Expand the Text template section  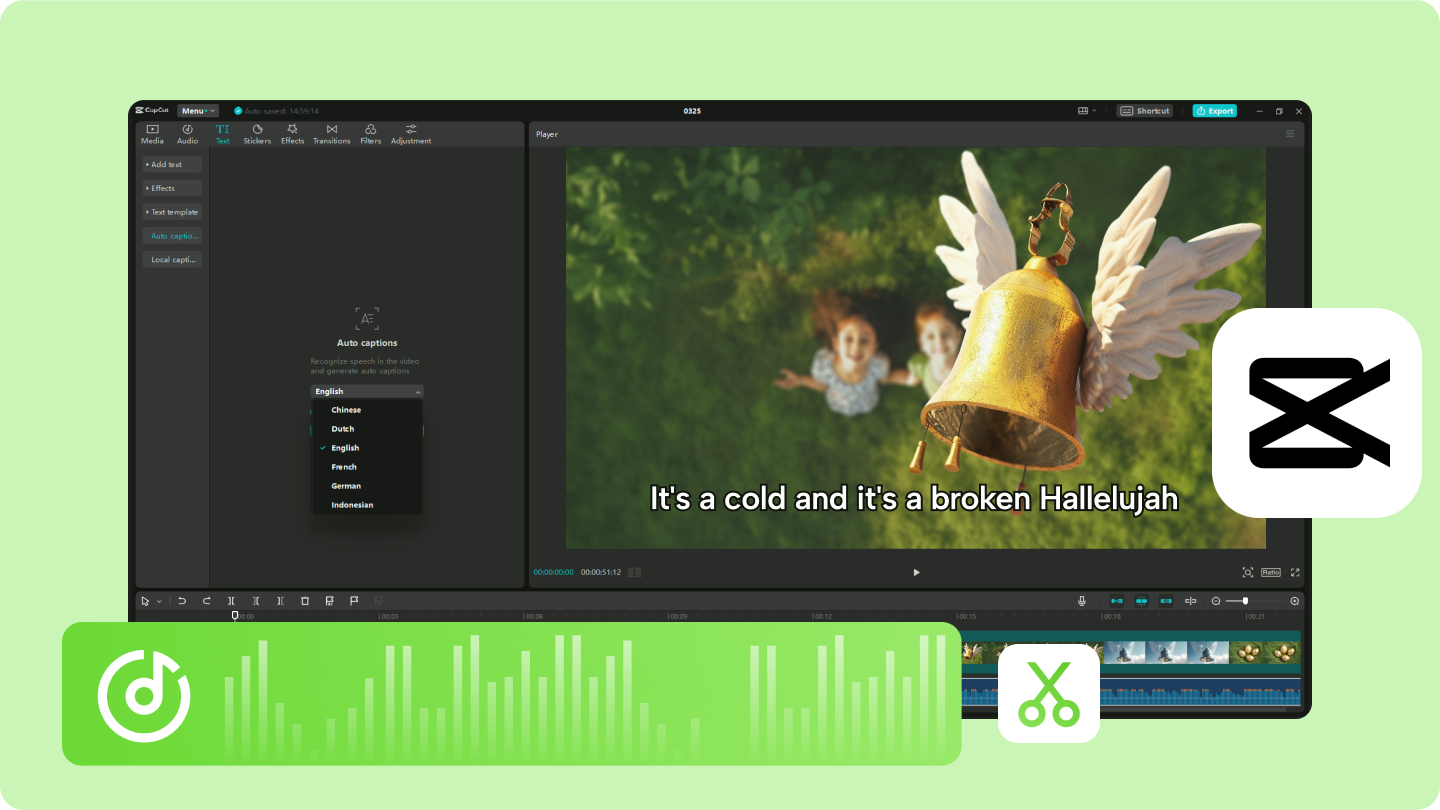click(171, 212)
